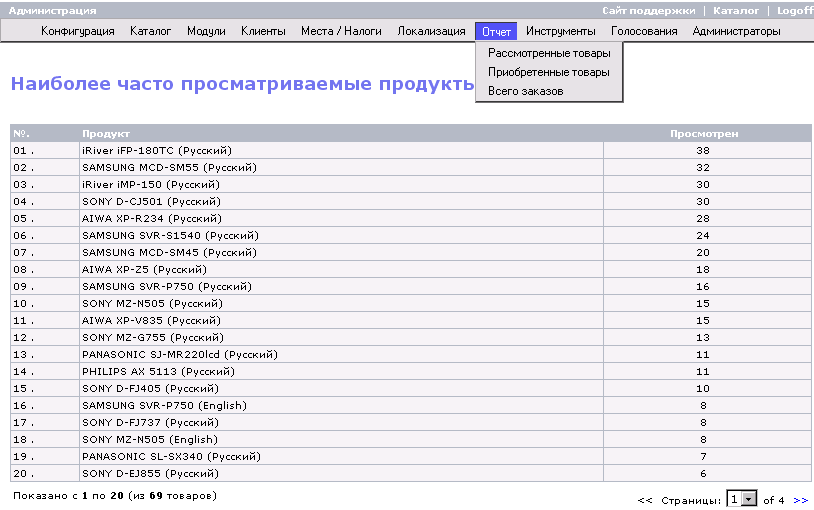Open product SONY MZ-G755 (Русский)
The image size is (814, 510).
[x=153, y=338]
